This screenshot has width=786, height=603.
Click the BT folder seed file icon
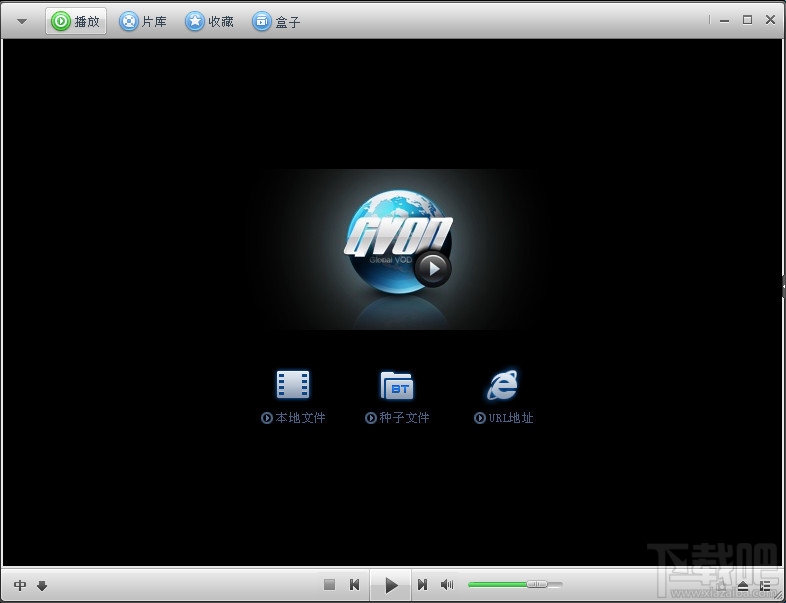[x=397, y=385]
